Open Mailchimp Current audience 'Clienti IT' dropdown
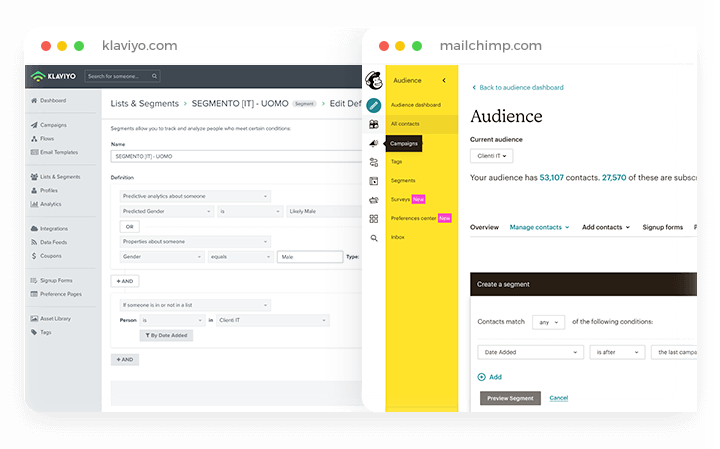 (491, 156)
